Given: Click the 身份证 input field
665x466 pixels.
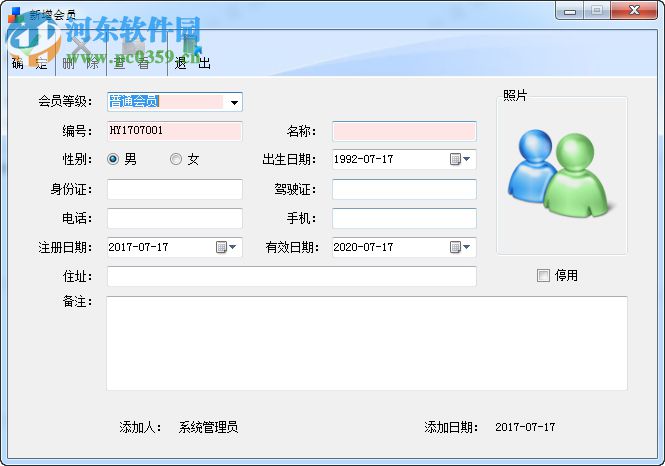Looking at the screenshot, I should coord(175,189).
